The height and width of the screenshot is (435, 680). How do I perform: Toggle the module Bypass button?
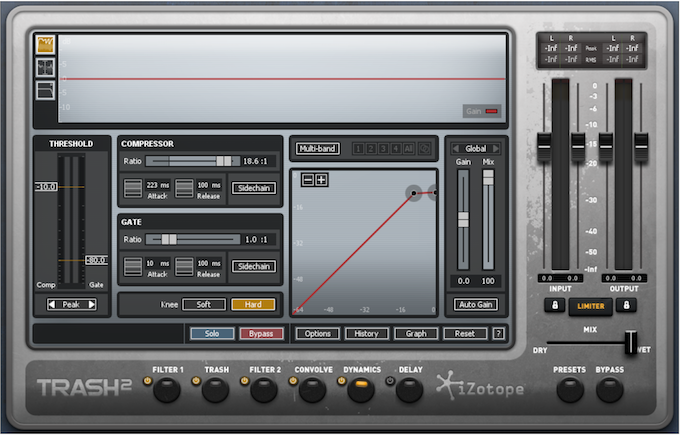pos(261,334)
